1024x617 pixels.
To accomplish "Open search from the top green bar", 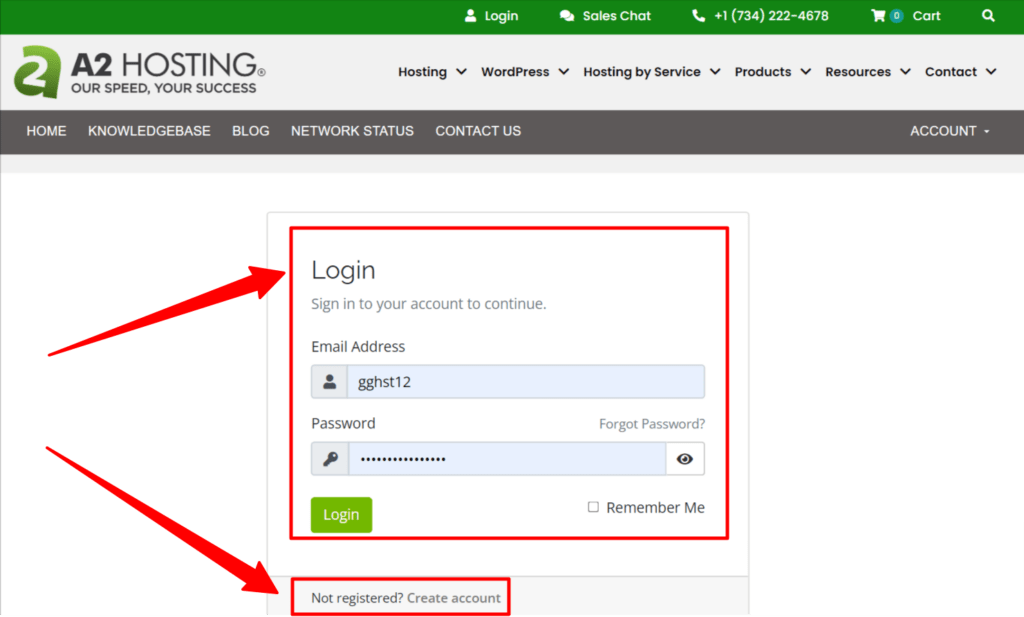I will coord(988,16).
